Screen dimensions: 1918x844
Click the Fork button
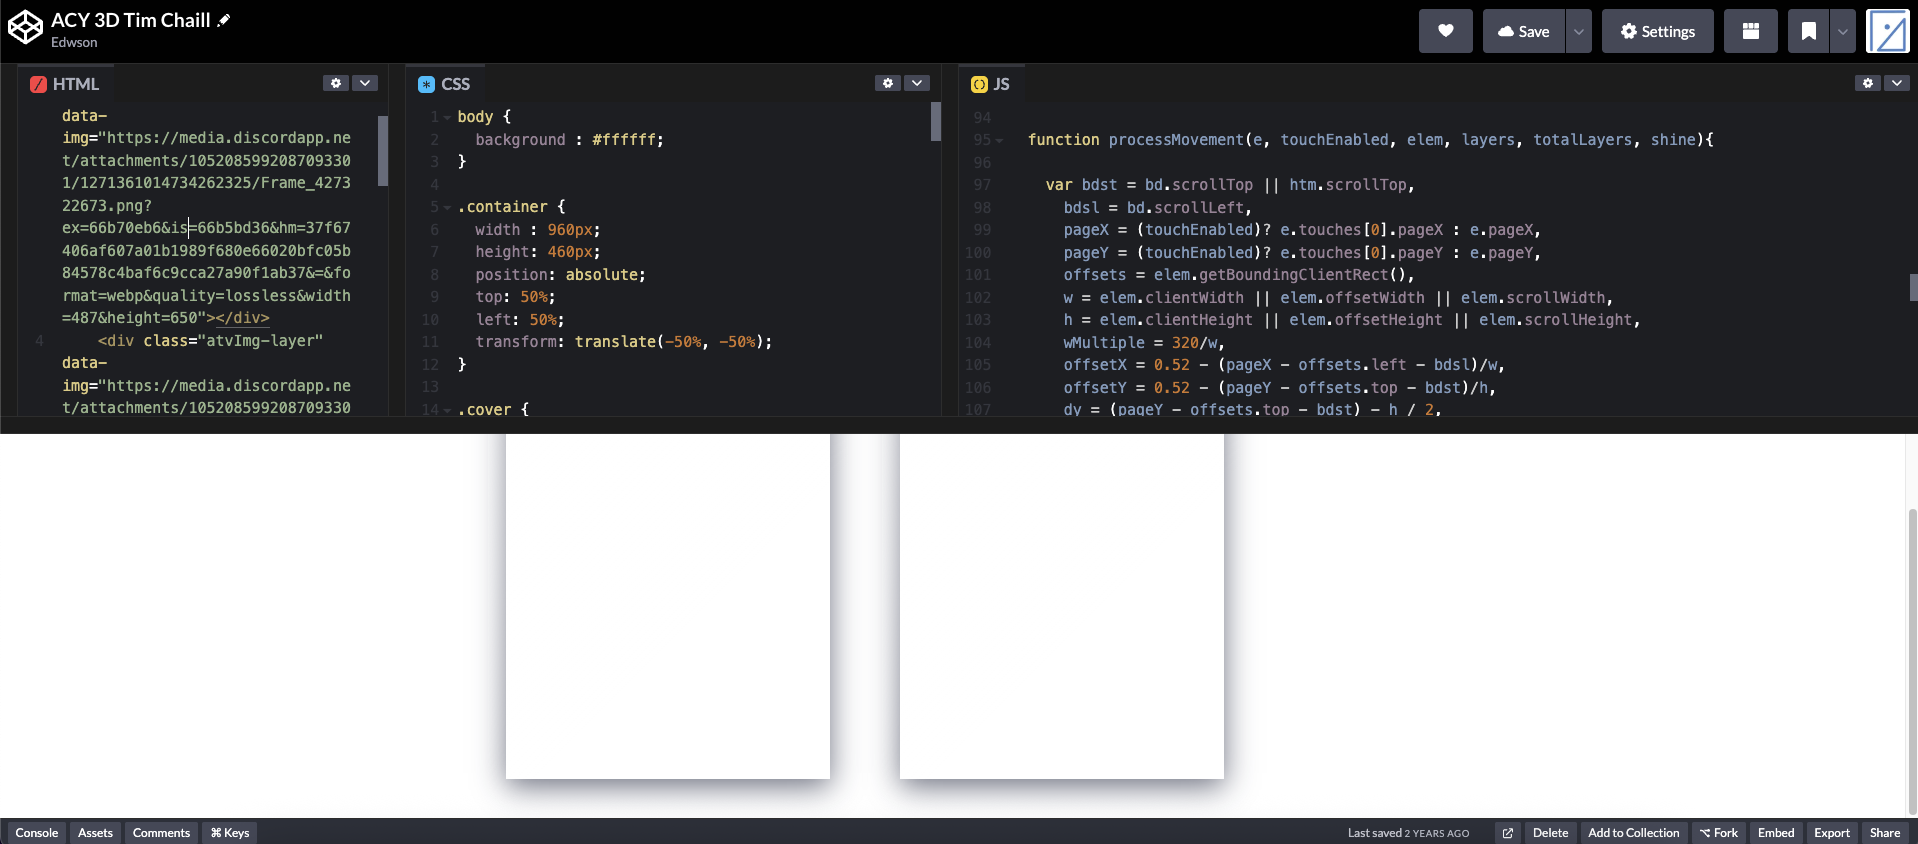point(1718,833)
